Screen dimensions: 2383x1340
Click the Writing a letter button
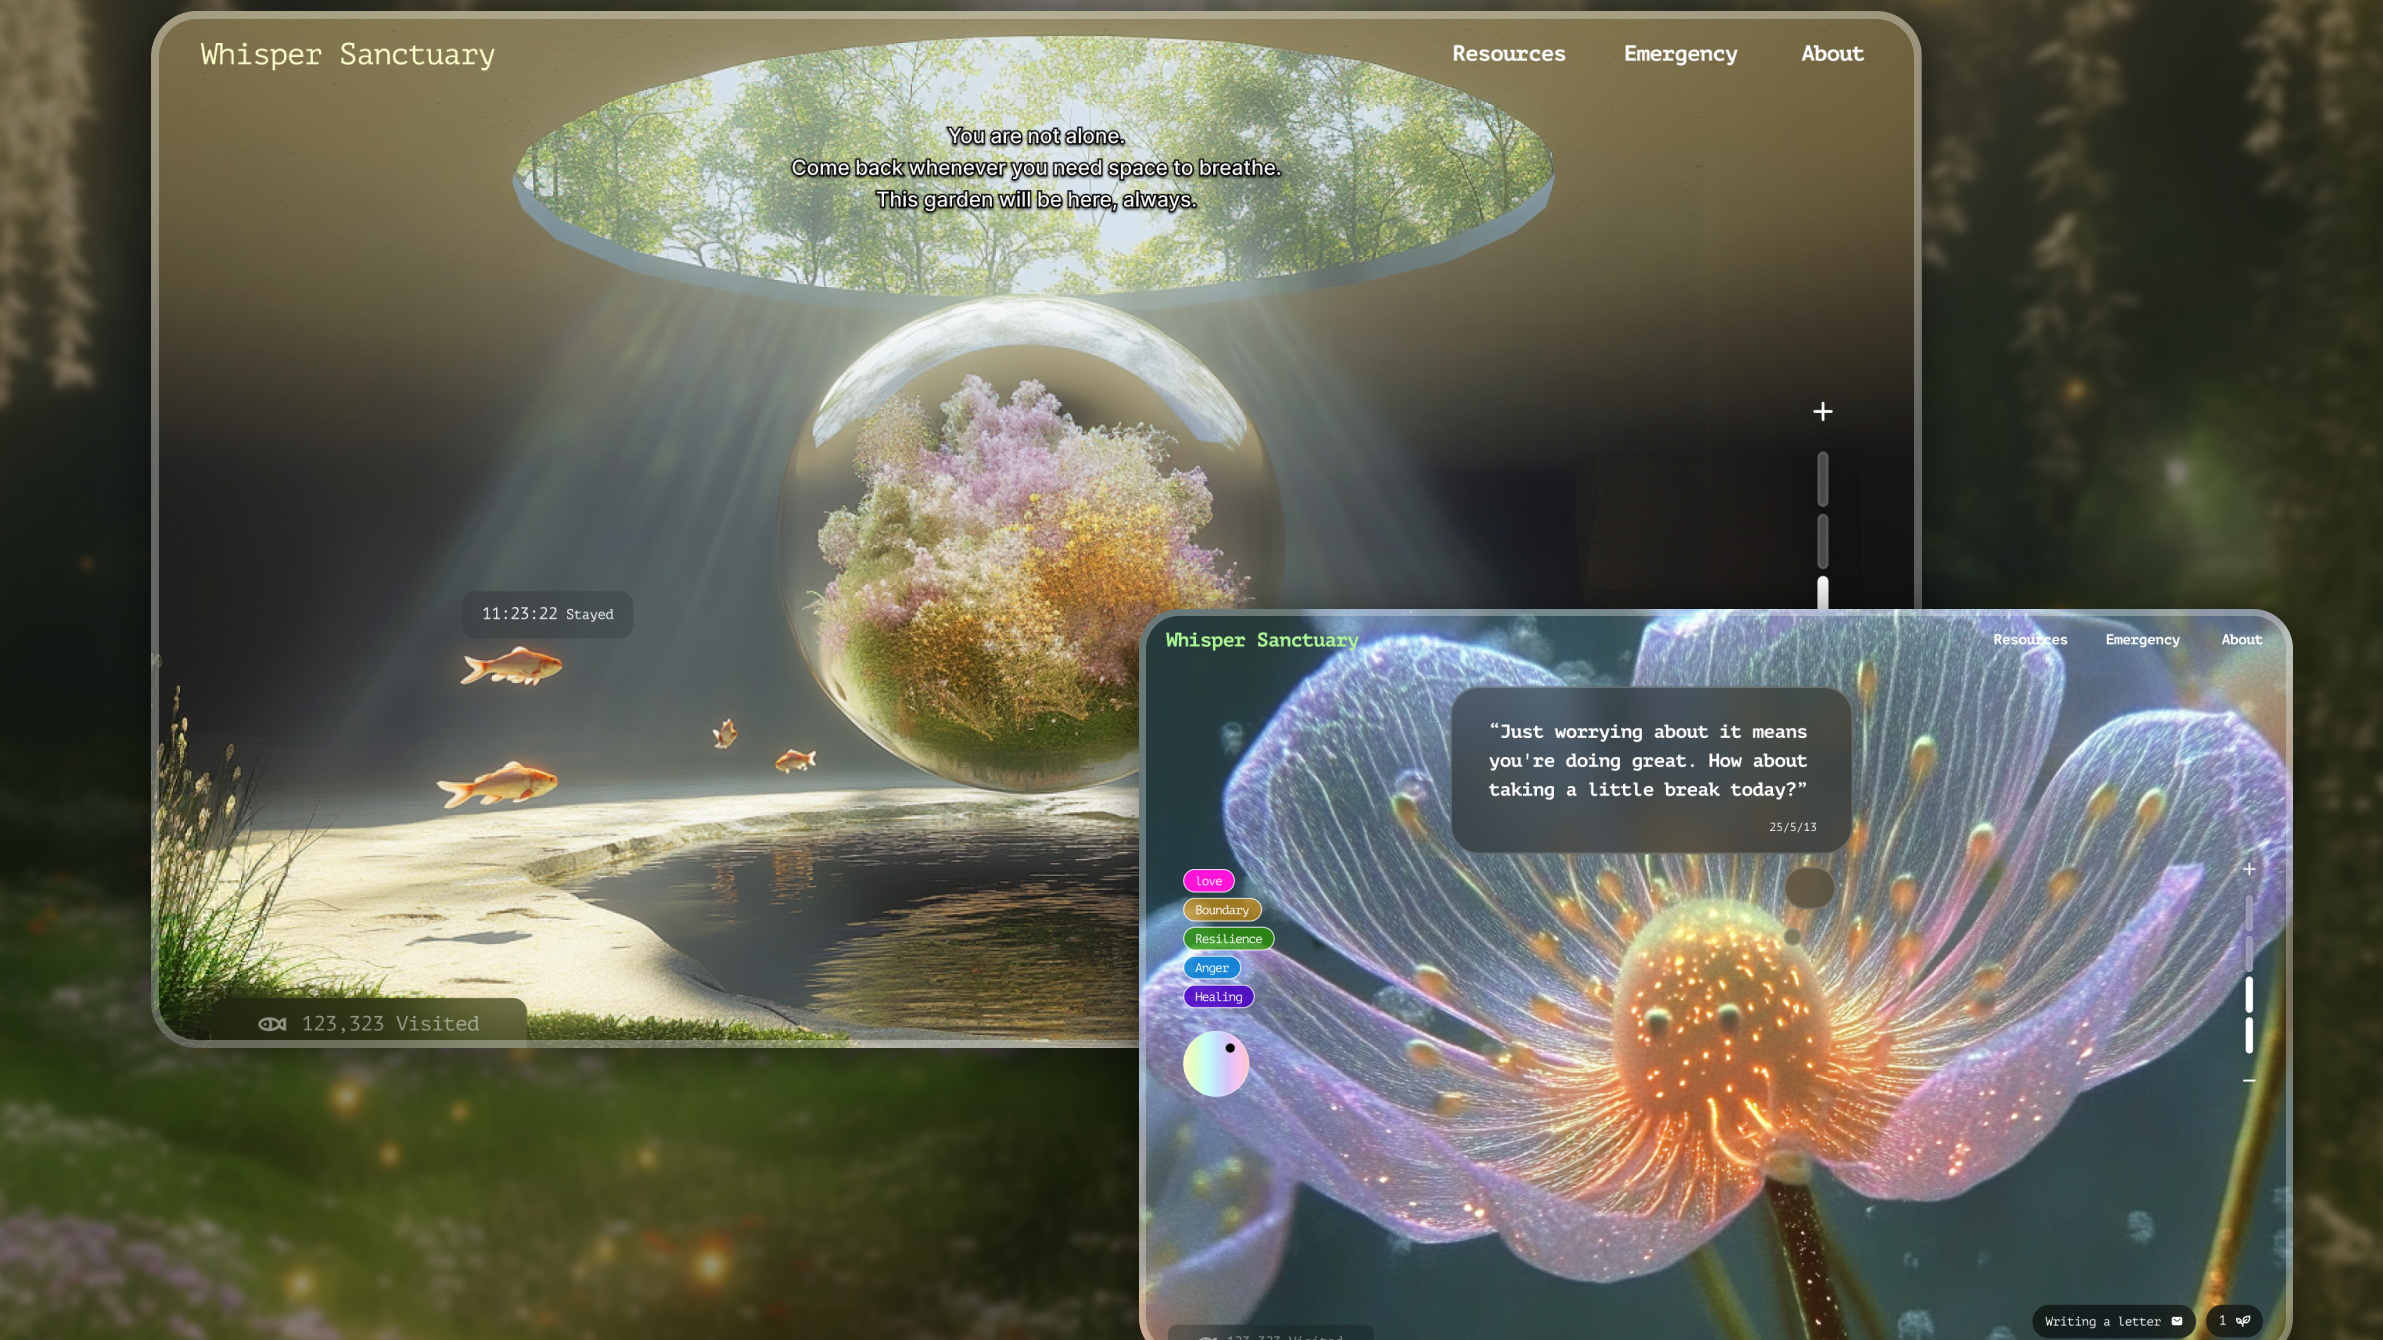2113,1321
